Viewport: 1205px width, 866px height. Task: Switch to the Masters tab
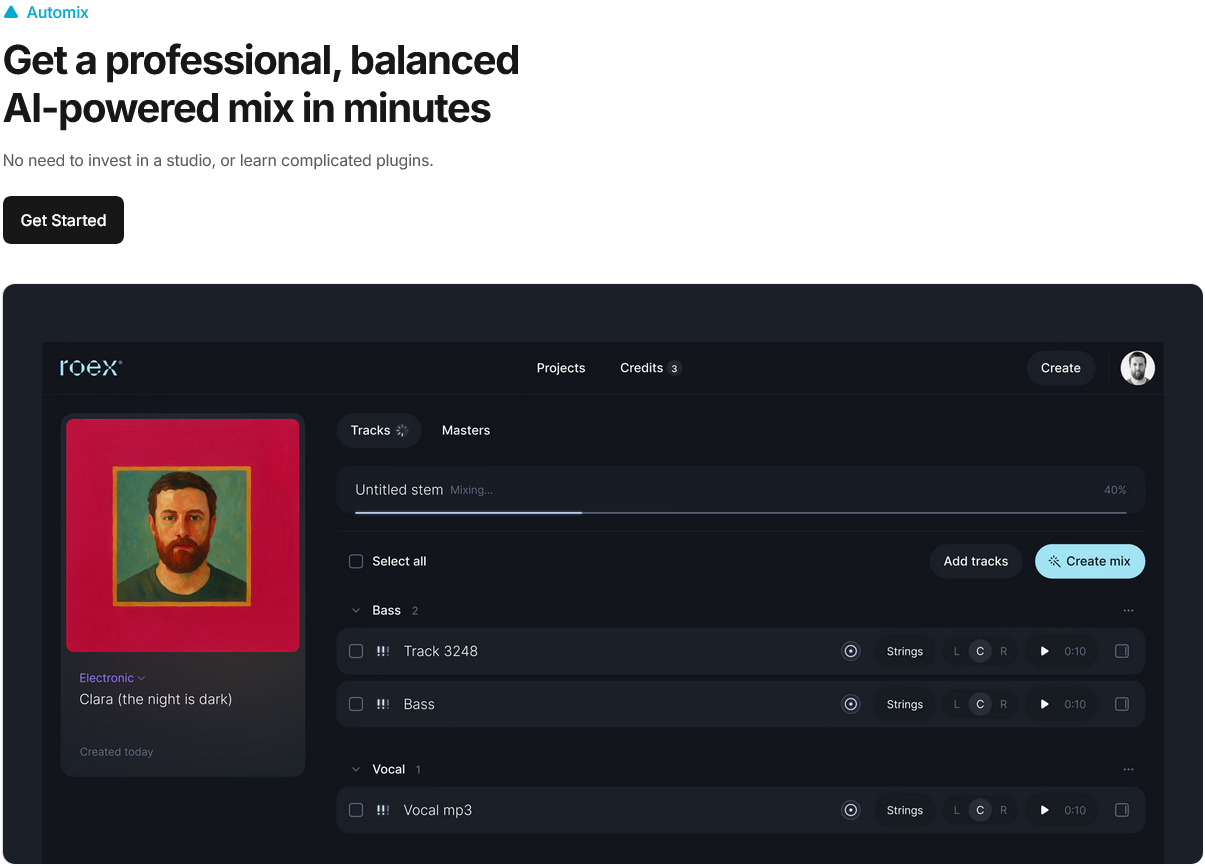tap(466, 430)
